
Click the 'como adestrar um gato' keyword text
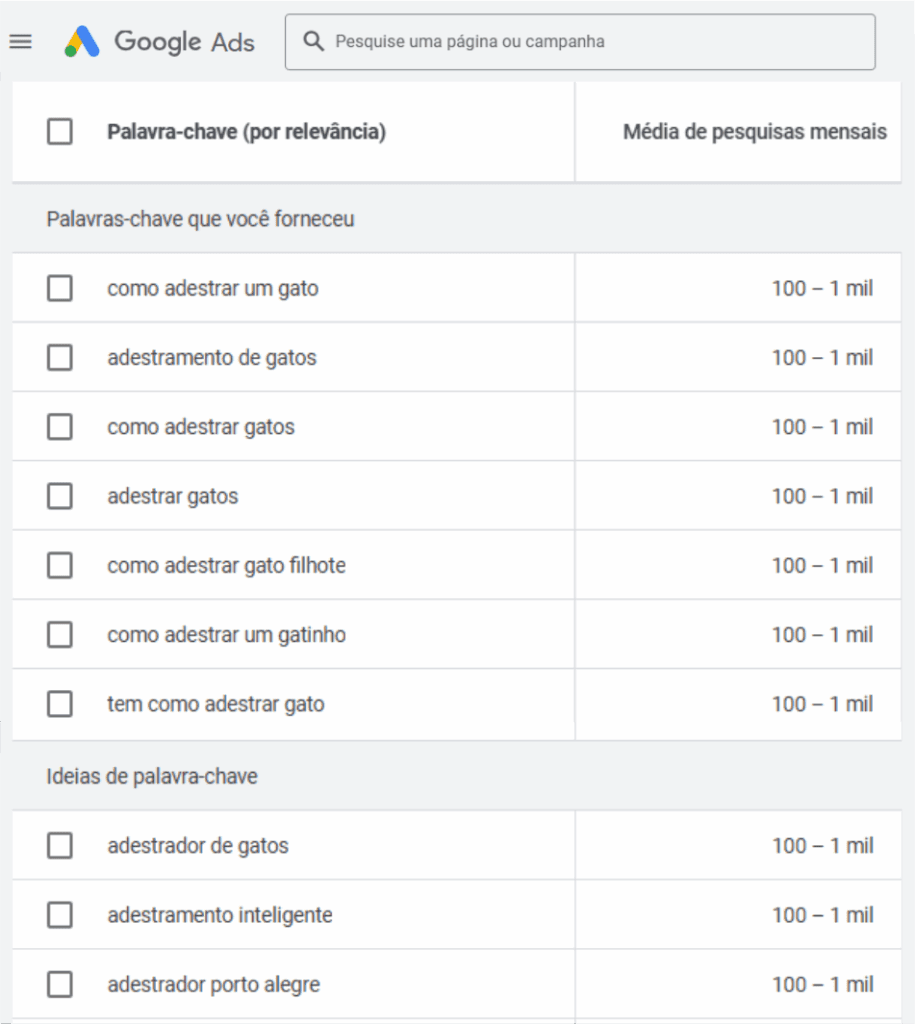pos(213,289)
